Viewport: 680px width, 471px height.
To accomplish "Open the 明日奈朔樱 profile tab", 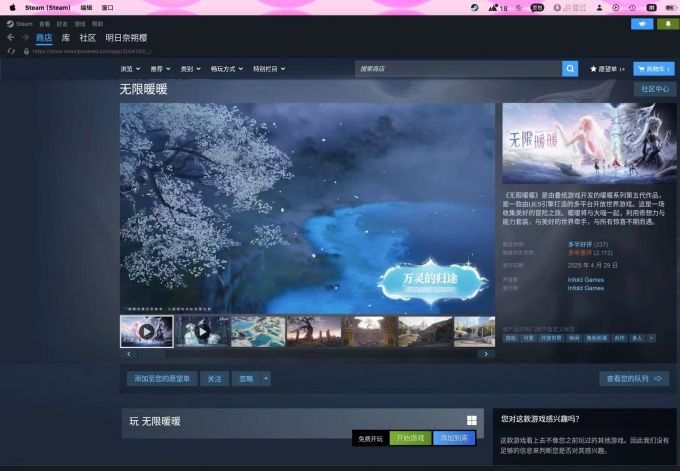I will tap(126, 38).
